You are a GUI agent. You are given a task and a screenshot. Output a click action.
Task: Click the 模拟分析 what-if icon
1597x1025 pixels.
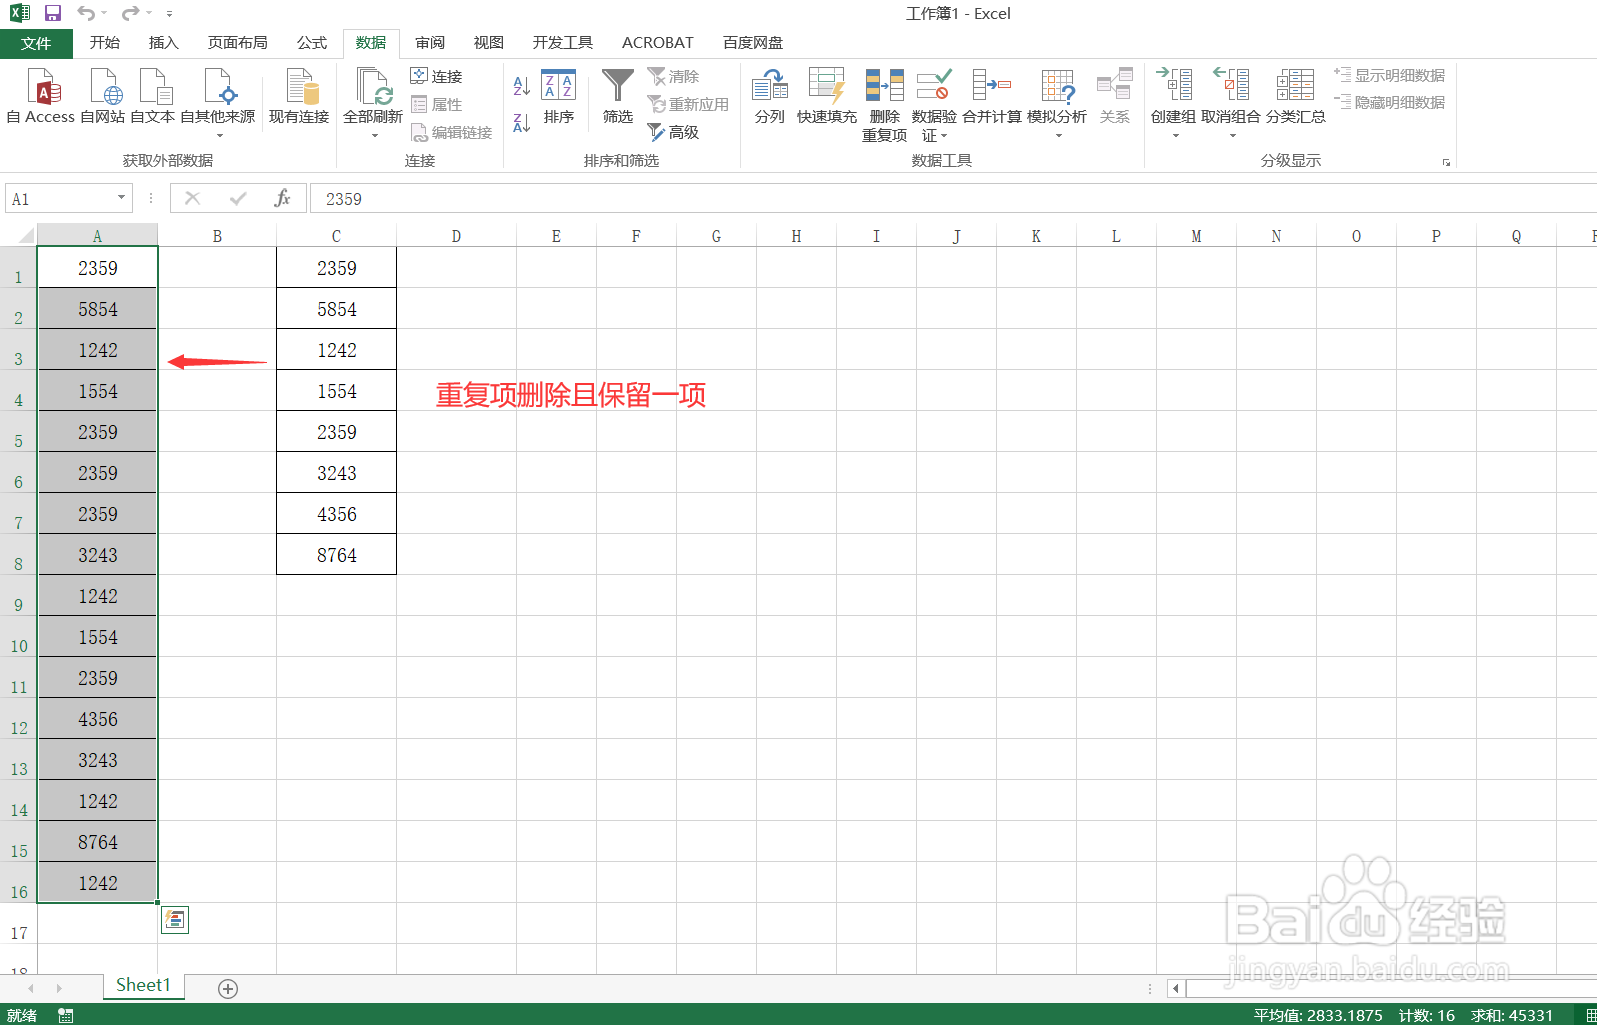[x=1057, y=88]
